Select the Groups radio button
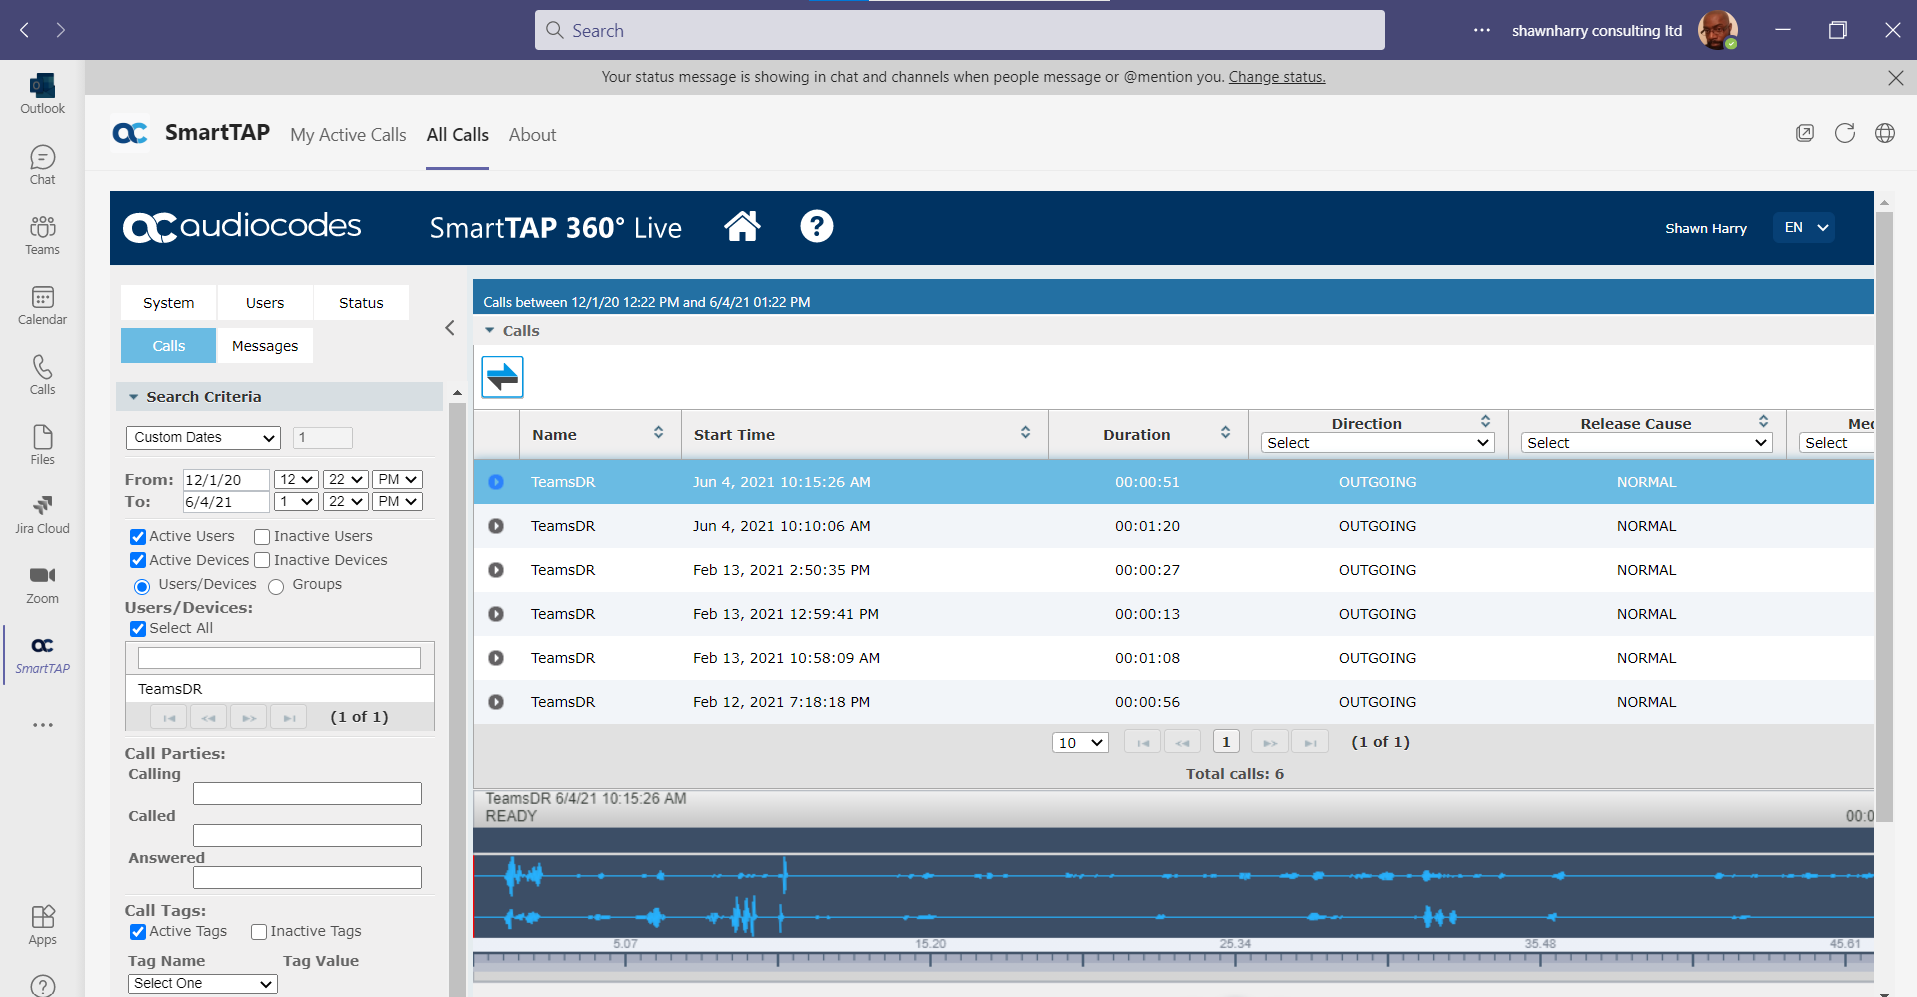This screenshot has height=997, width=1917. pos(276,586)
